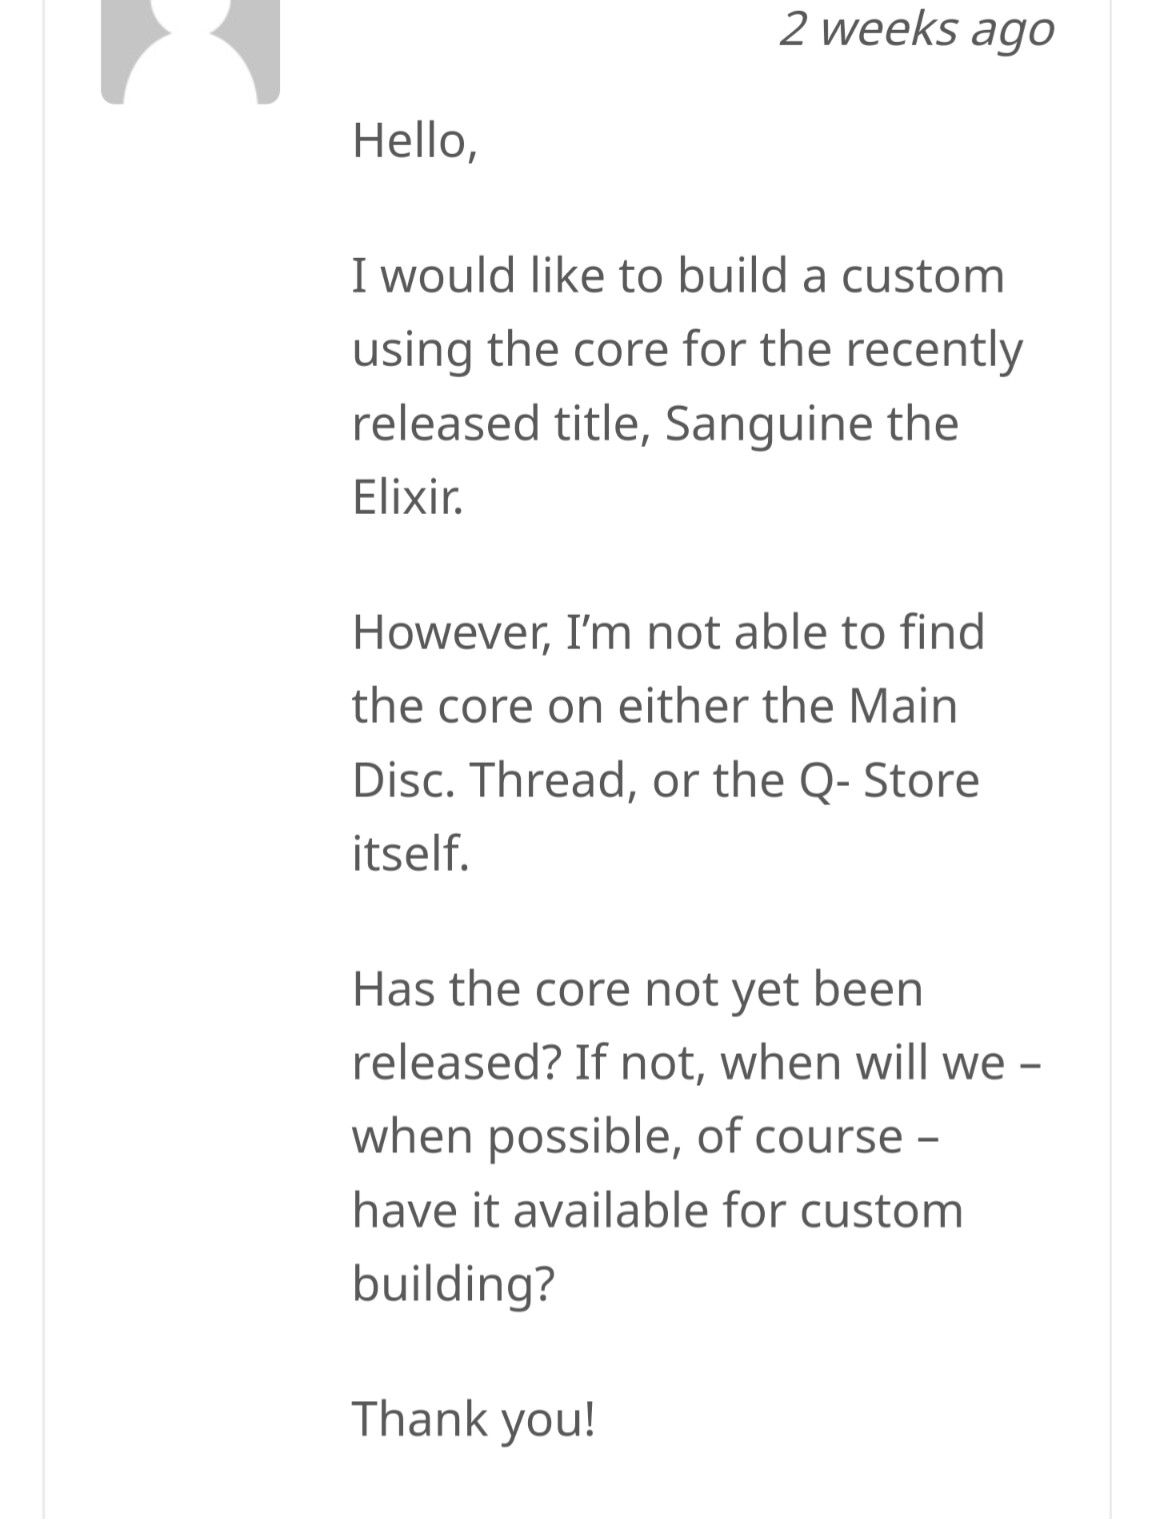The image size is (1152, 1519).
Task: Click the line "have it available for custom"
Action: (x=657, y=1211)
